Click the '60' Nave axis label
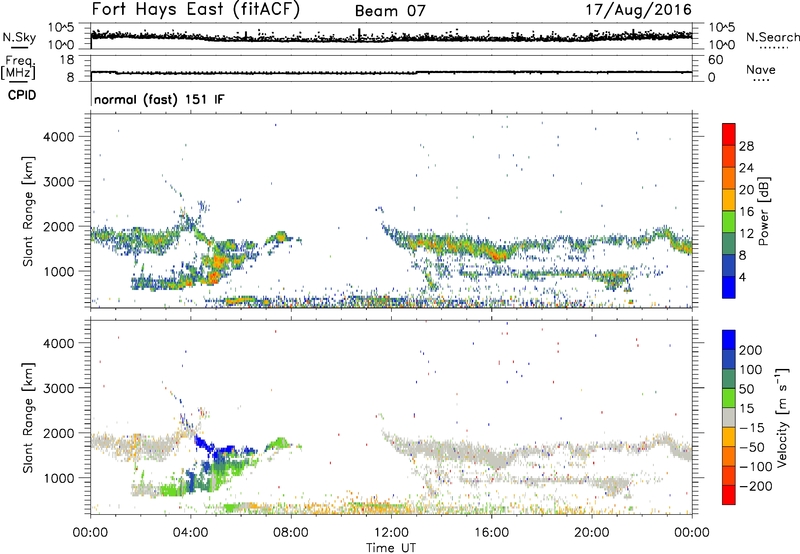The height and width of the screenshot is (554, 800). (715, 60)
